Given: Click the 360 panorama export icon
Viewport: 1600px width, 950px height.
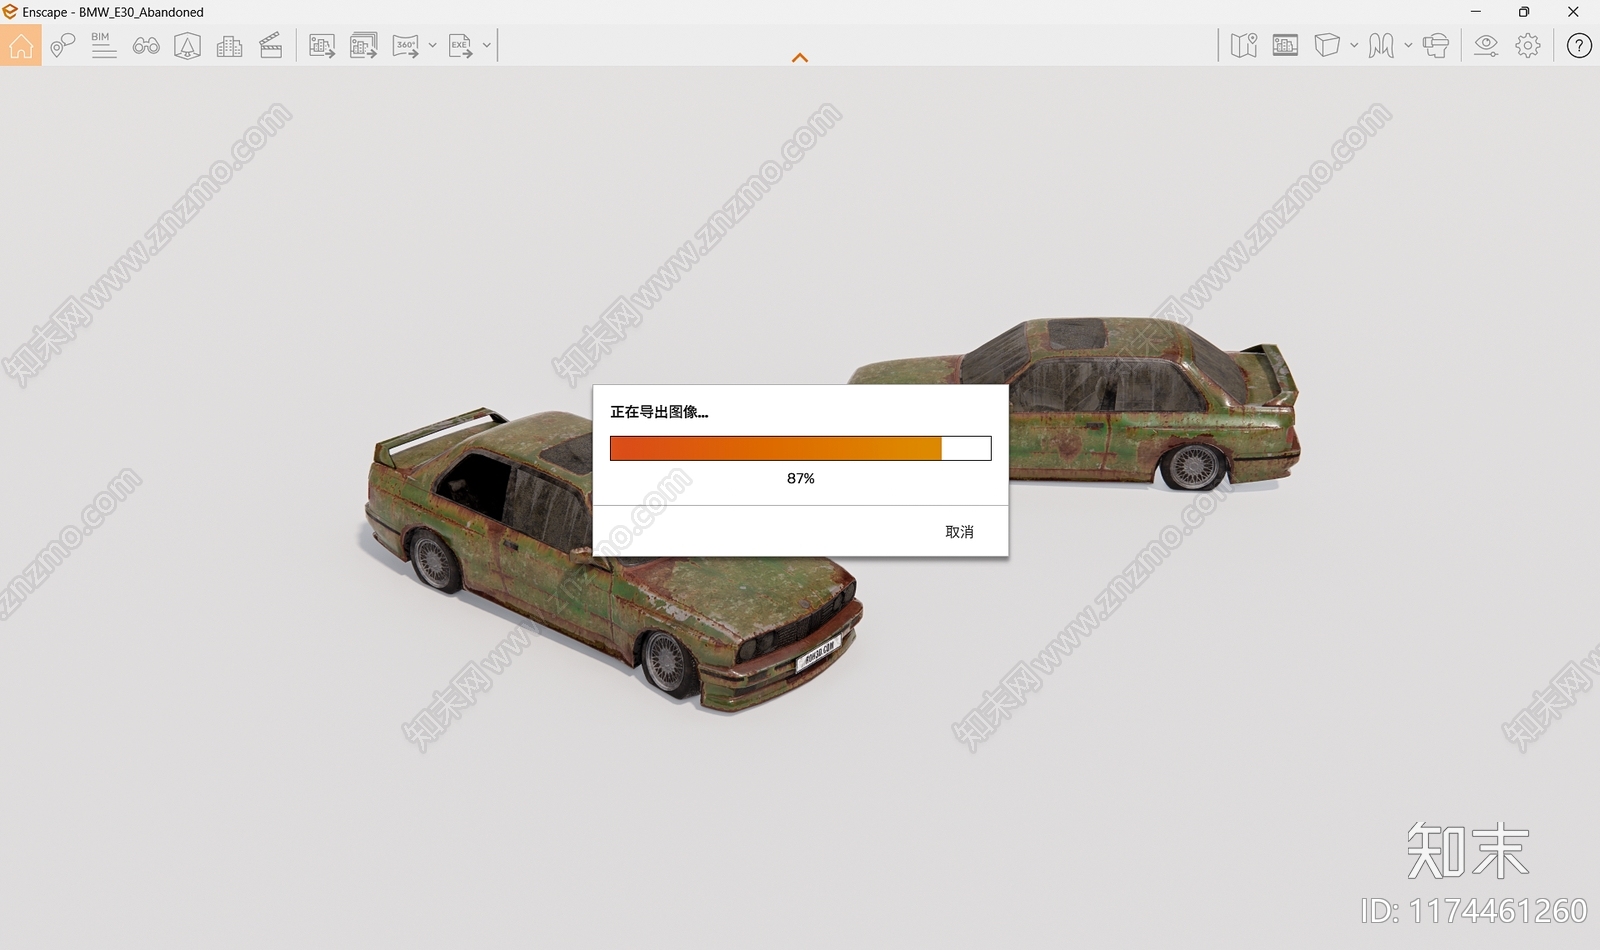Looking at the screenshot, I should 405,45.
